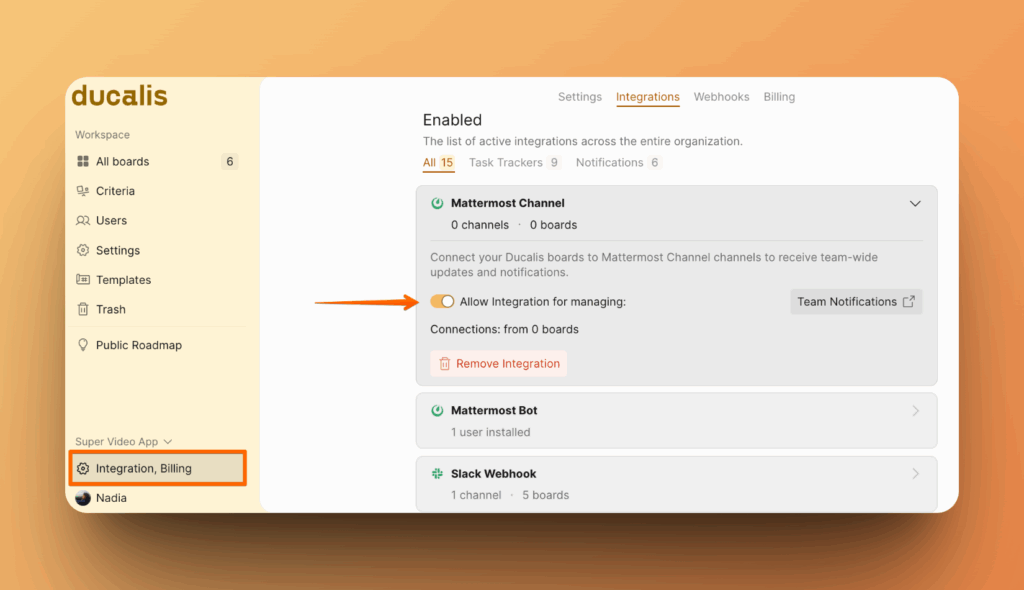The image size is (1024, 590).
Task: Collapse the Mattermost Channel section
Action: tap(914, 203)
